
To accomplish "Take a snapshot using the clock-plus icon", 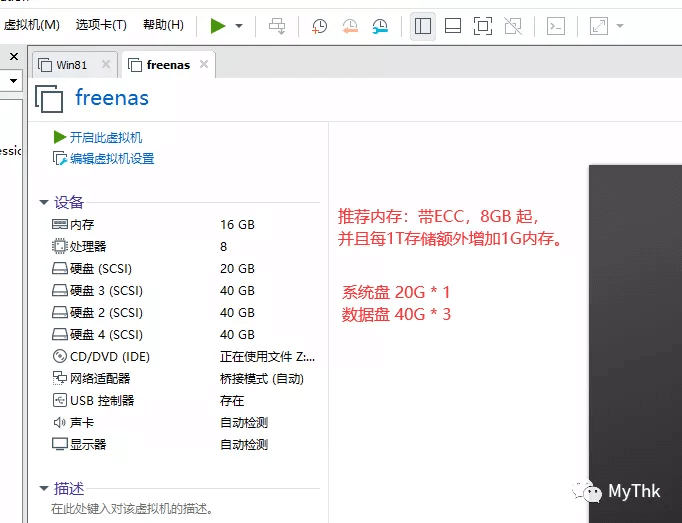I will tap(319, 26).
